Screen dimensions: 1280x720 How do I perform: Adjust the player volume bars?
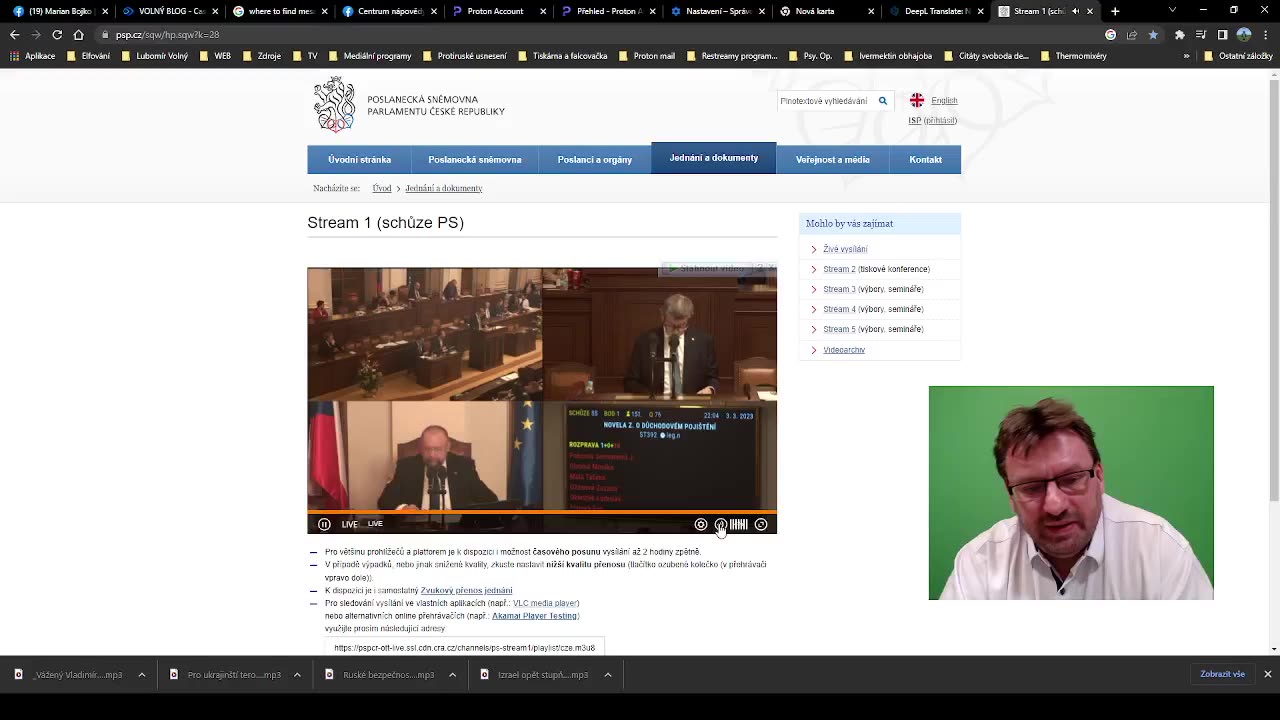click(x=739, y=524)
